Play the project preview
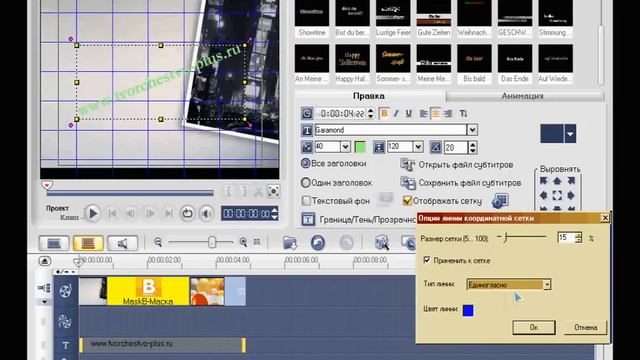Screen dimensions: 640x360 (x=93, y=213)
